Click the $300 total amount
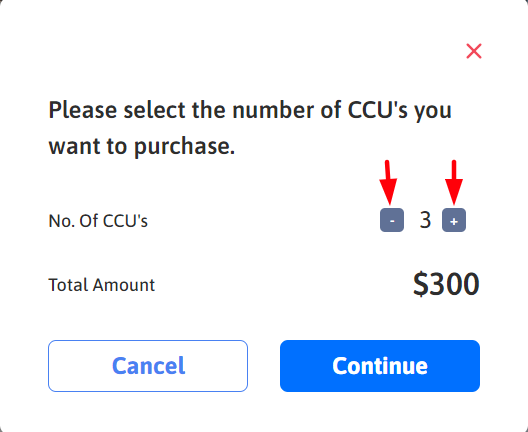The image size is (528, 432). (x=446, y=285)
